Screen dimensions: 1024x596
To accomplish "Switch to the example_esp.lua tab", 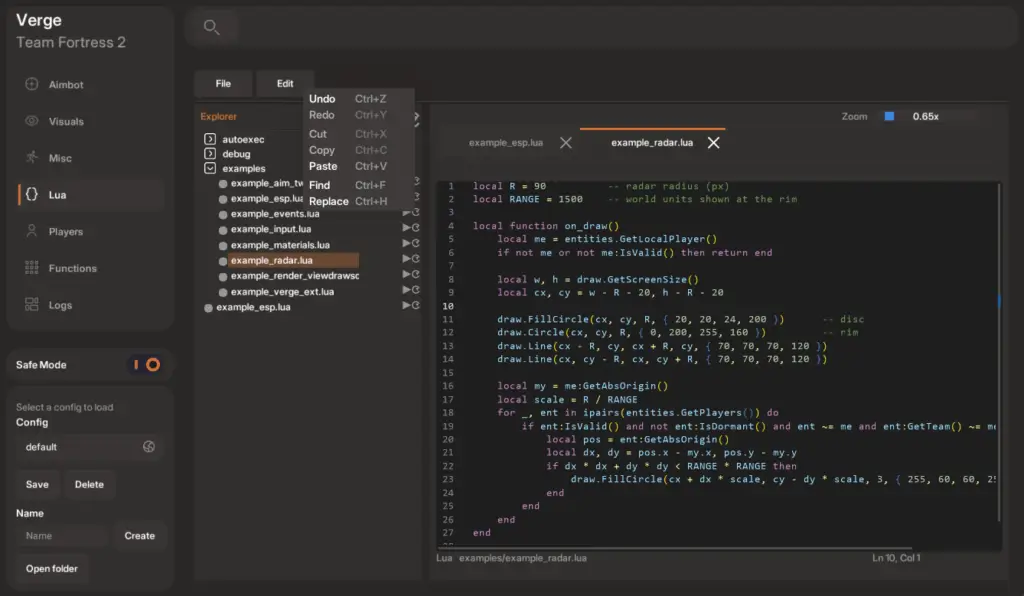I will point(505,142).
